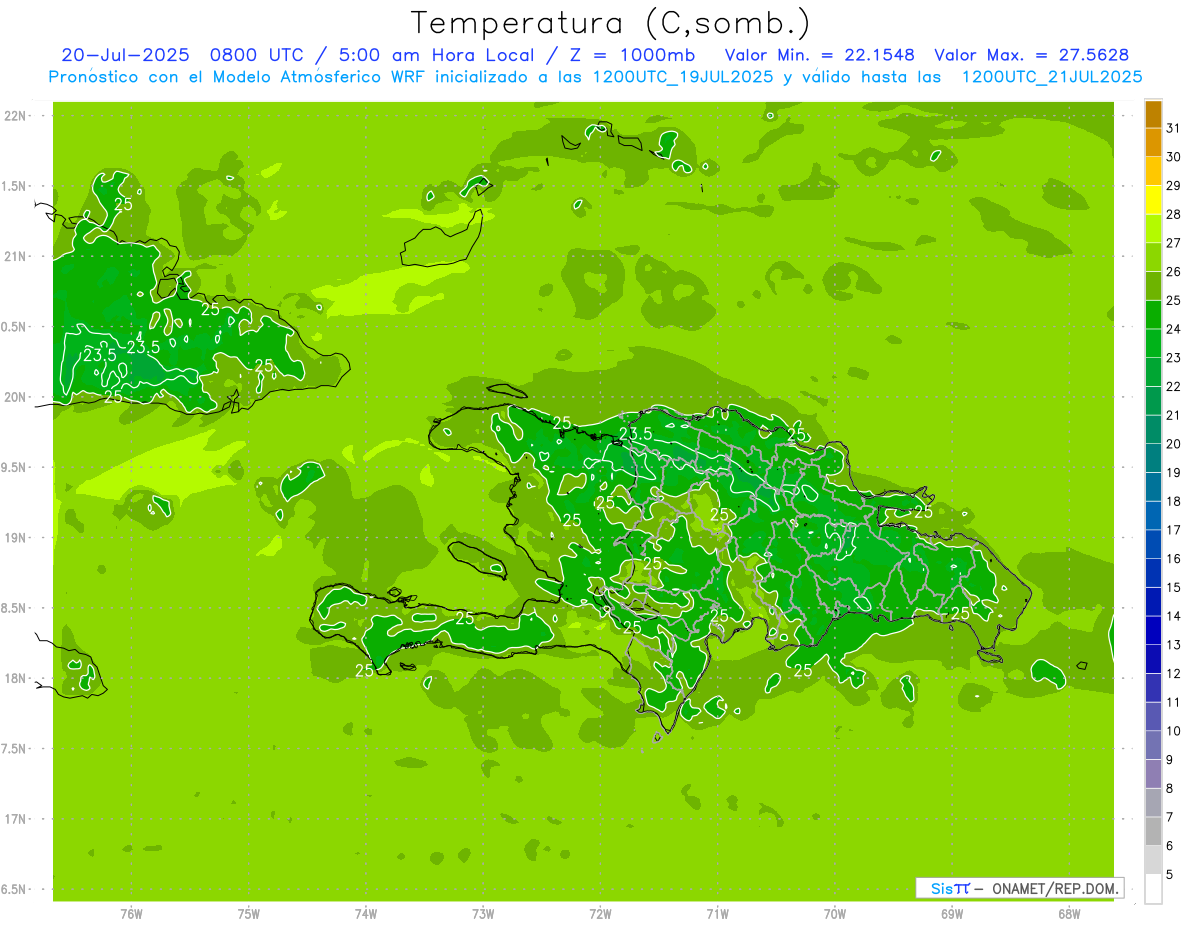
Task: Pick the purple swatch between 8 and 9
Action: coord(1153,774)
